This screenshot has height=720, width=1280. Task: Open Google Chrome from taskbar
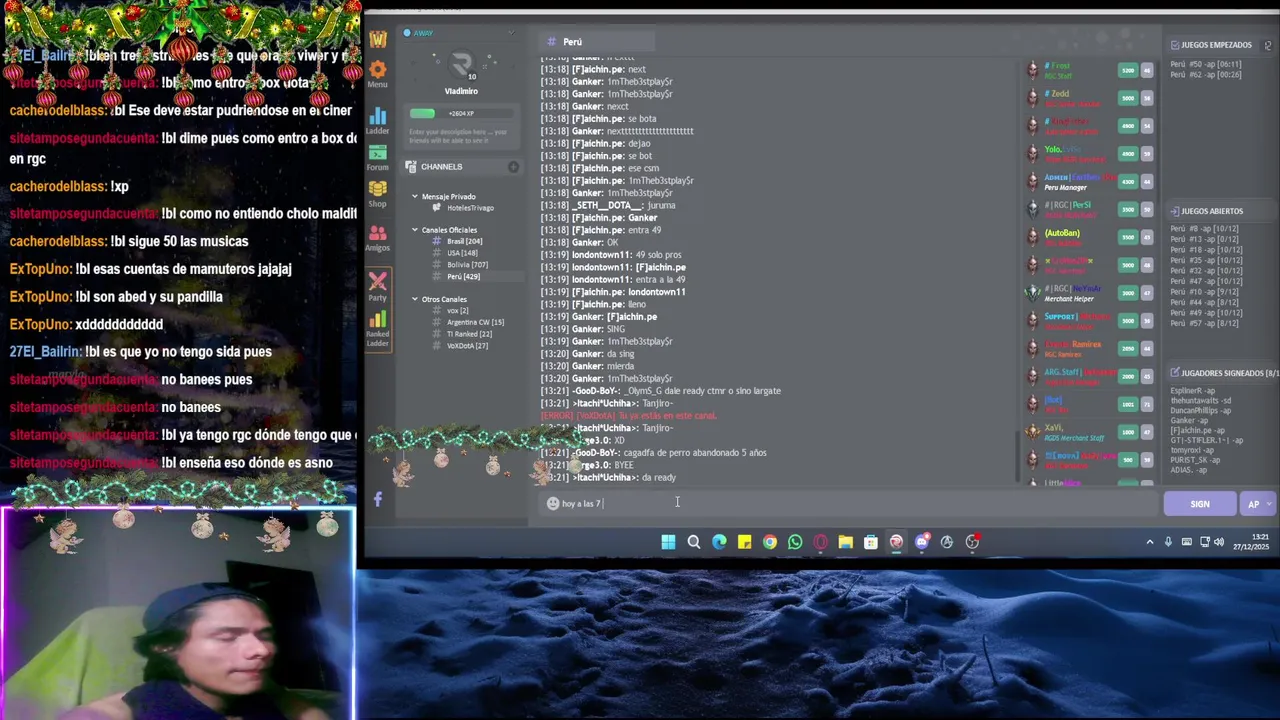tap(770, 542)
